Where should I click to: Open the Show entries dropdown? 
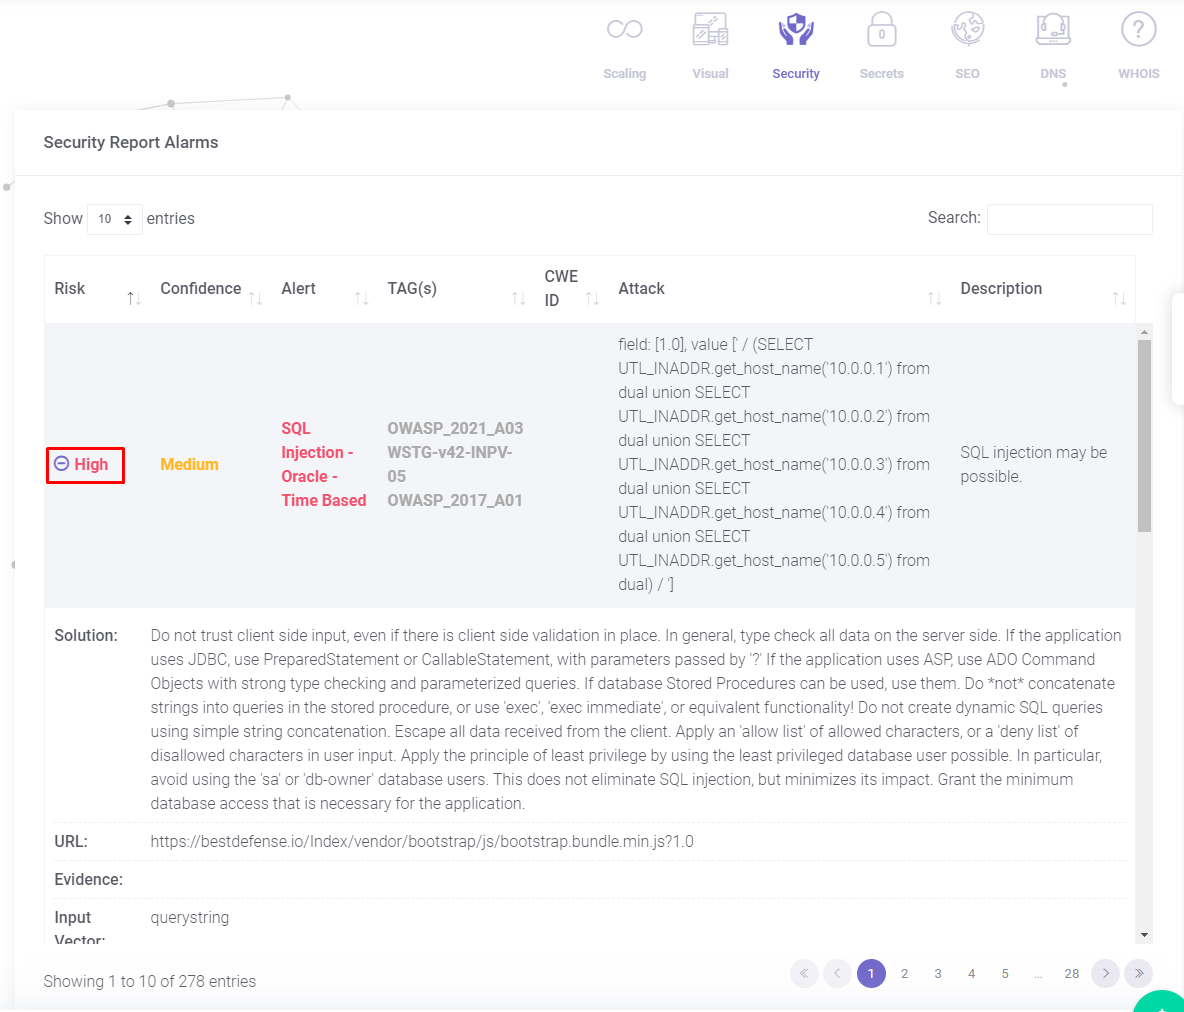pos(114,218)
